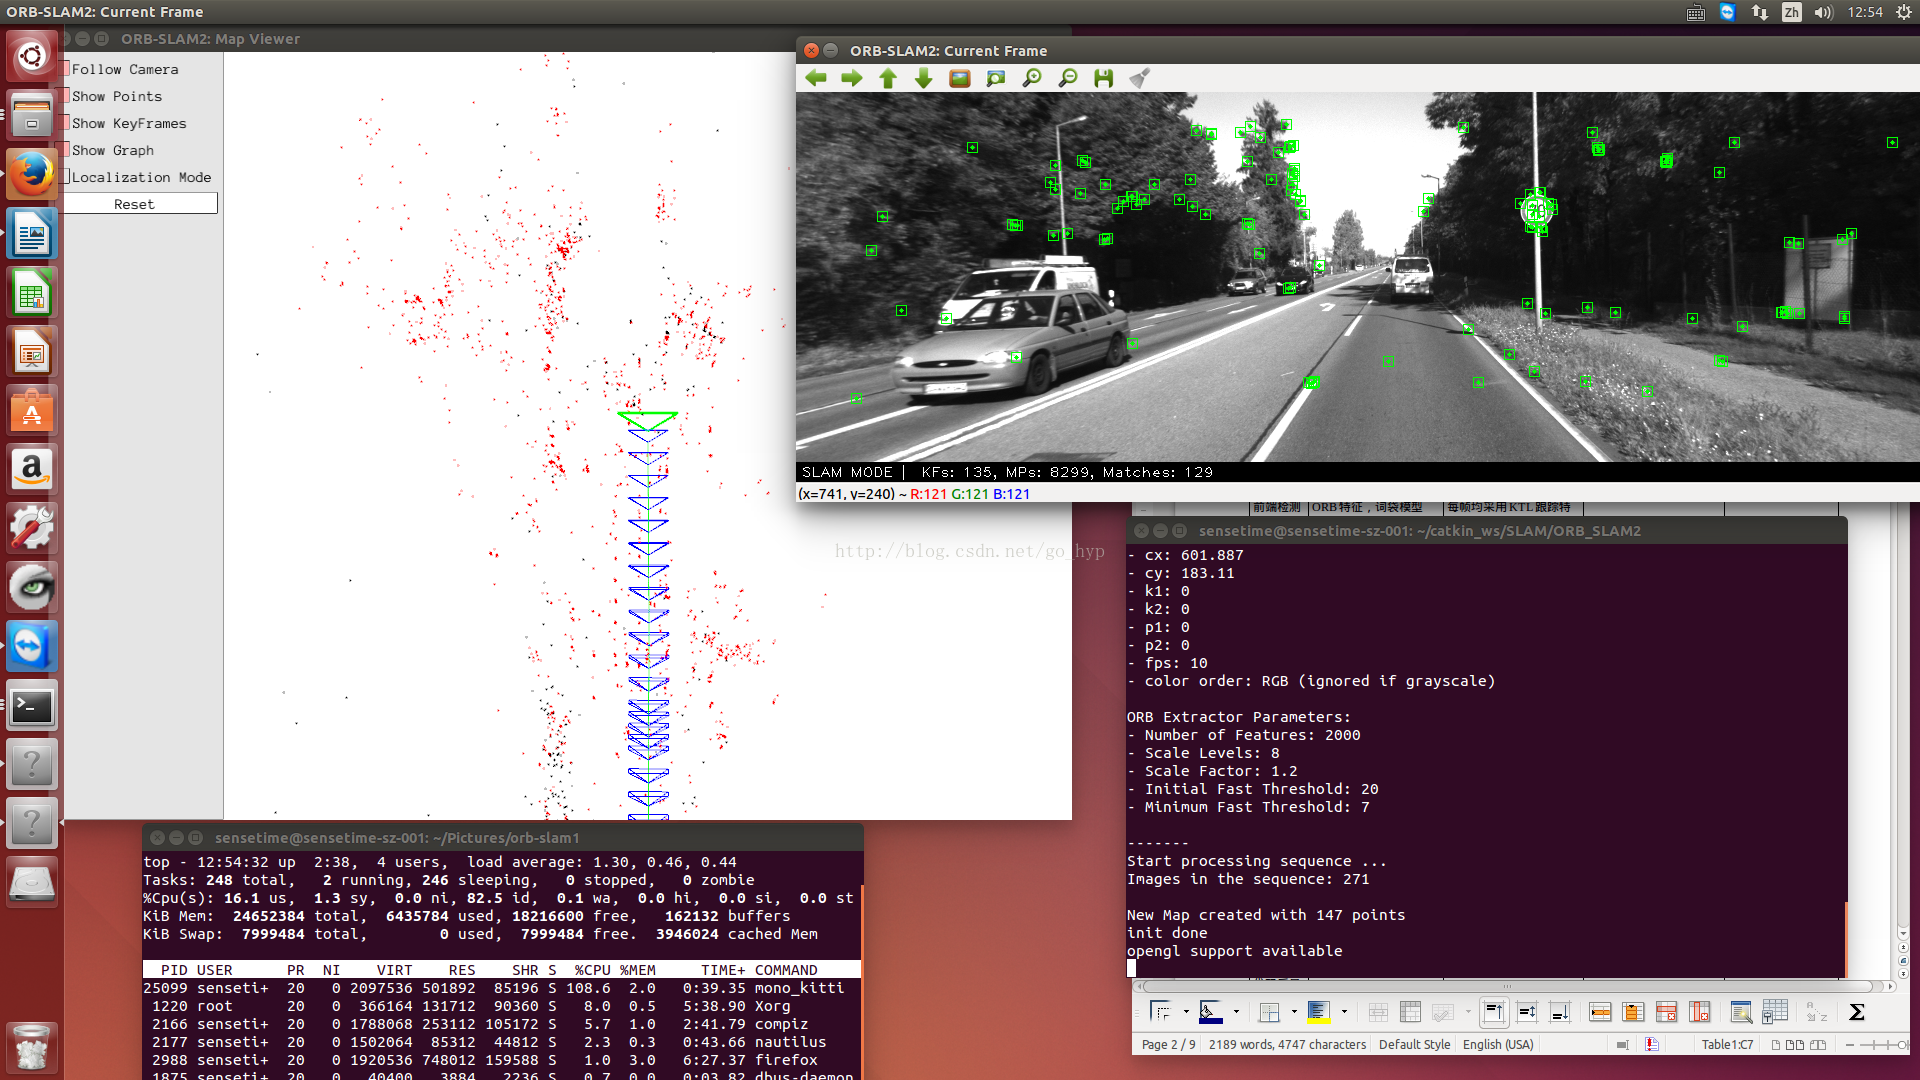Open line style dropdown arrow in Writer toolbar
The image size is (1920, 1080).
click(x=1186, y=1012)
